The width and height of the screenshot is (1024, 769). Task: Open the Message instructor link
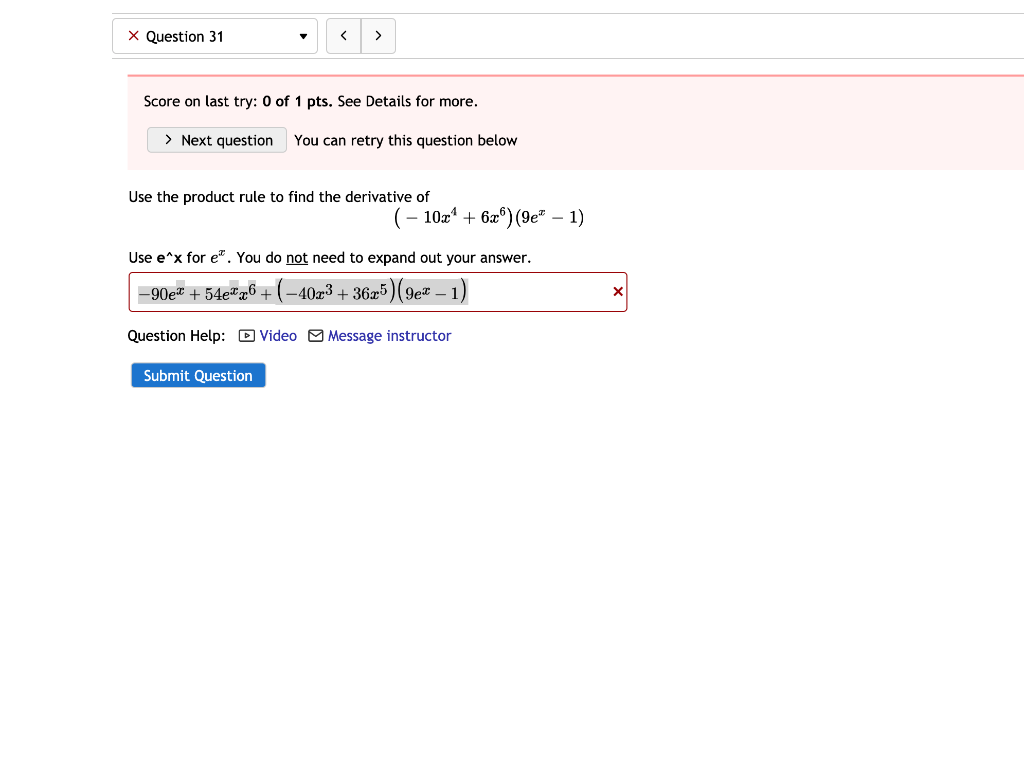point(389,335)
